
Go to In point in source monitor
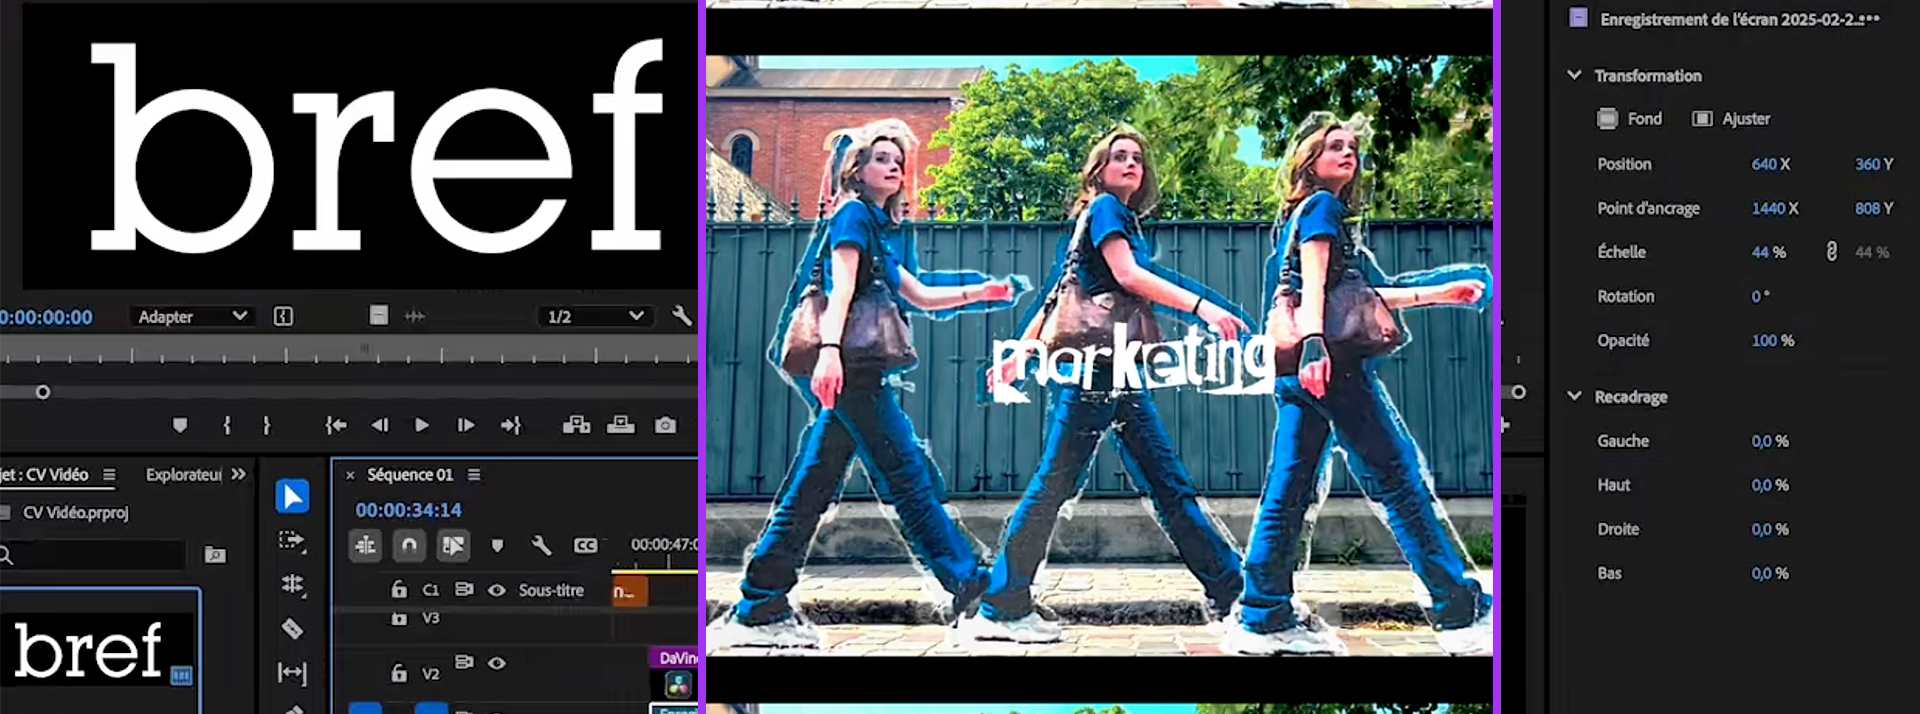click(x=336, y=425)
